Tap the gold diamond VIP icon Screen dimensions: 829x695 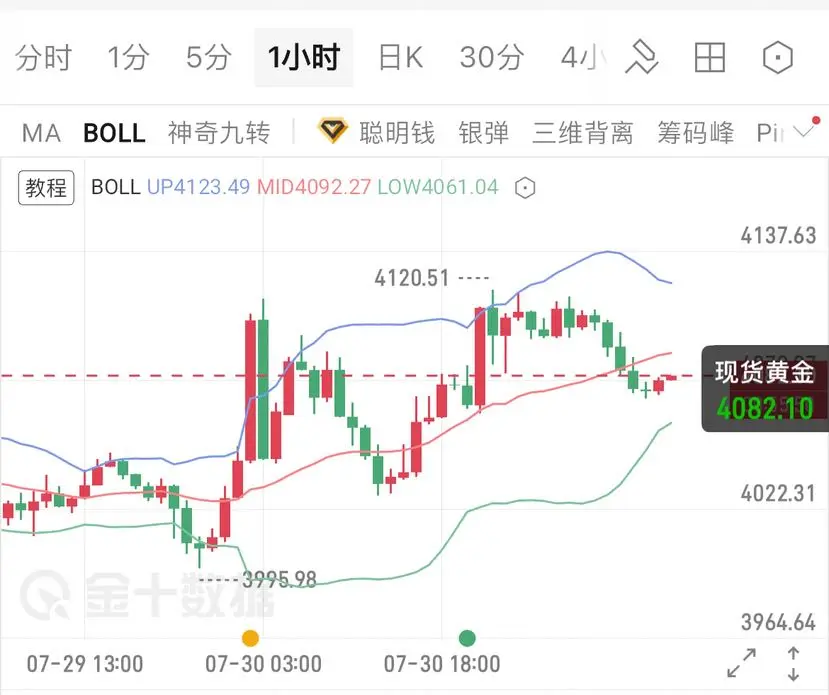click(332, 131)
